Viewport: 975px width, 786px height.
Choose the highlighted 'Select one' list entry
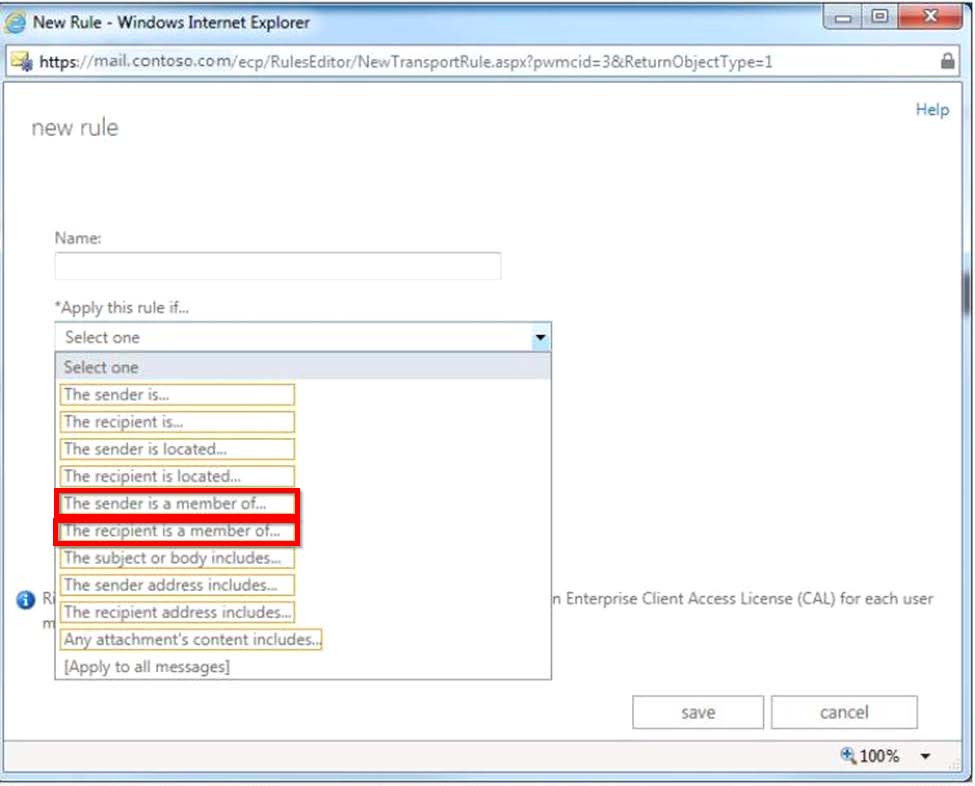[303, 367]
